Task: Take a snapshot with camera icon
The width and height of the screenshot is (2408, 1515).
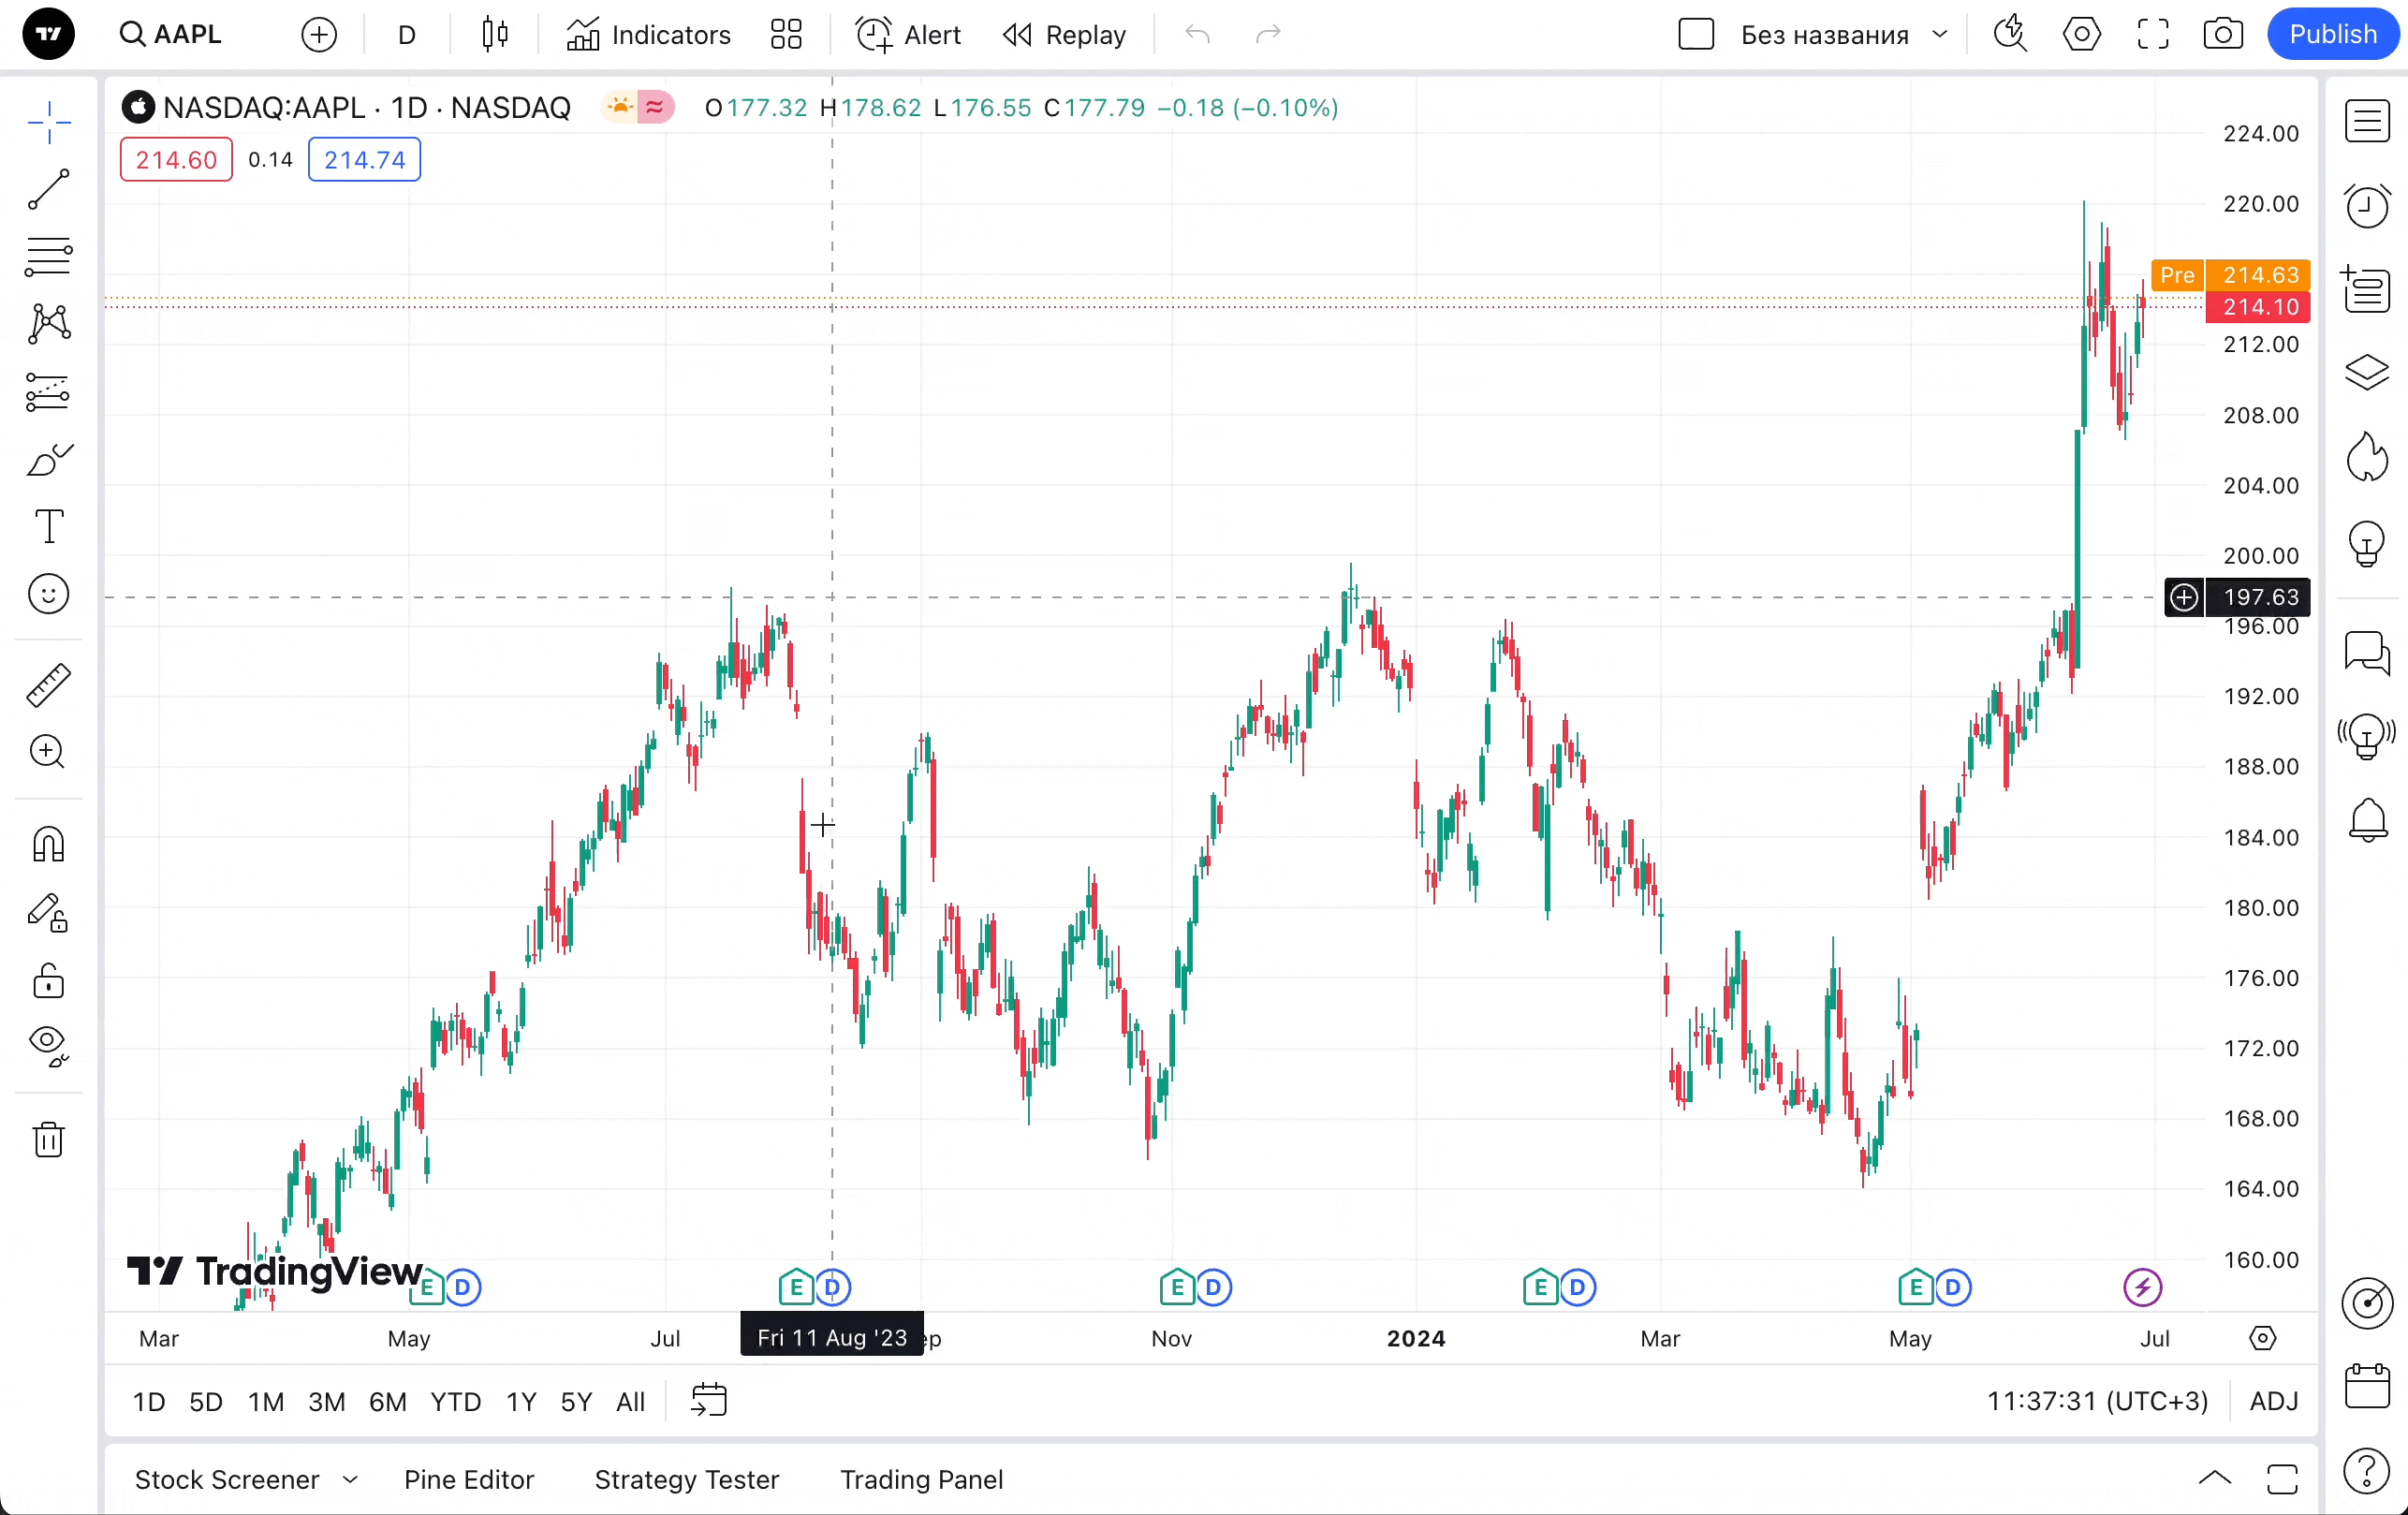Action: 2222,35
